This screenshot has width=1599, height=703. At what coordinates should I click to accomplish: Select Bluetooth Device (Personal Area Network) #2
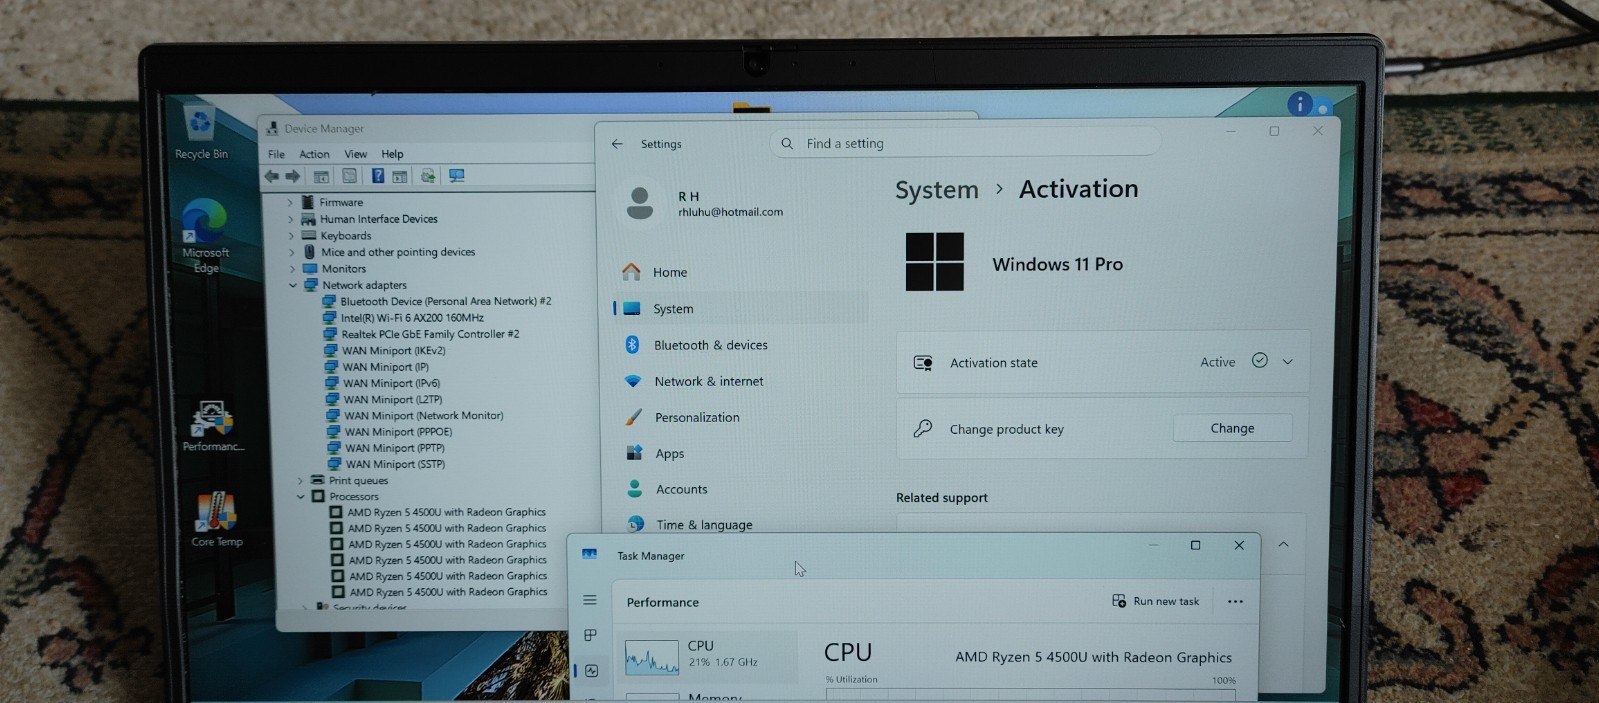[x=436, y=301]
